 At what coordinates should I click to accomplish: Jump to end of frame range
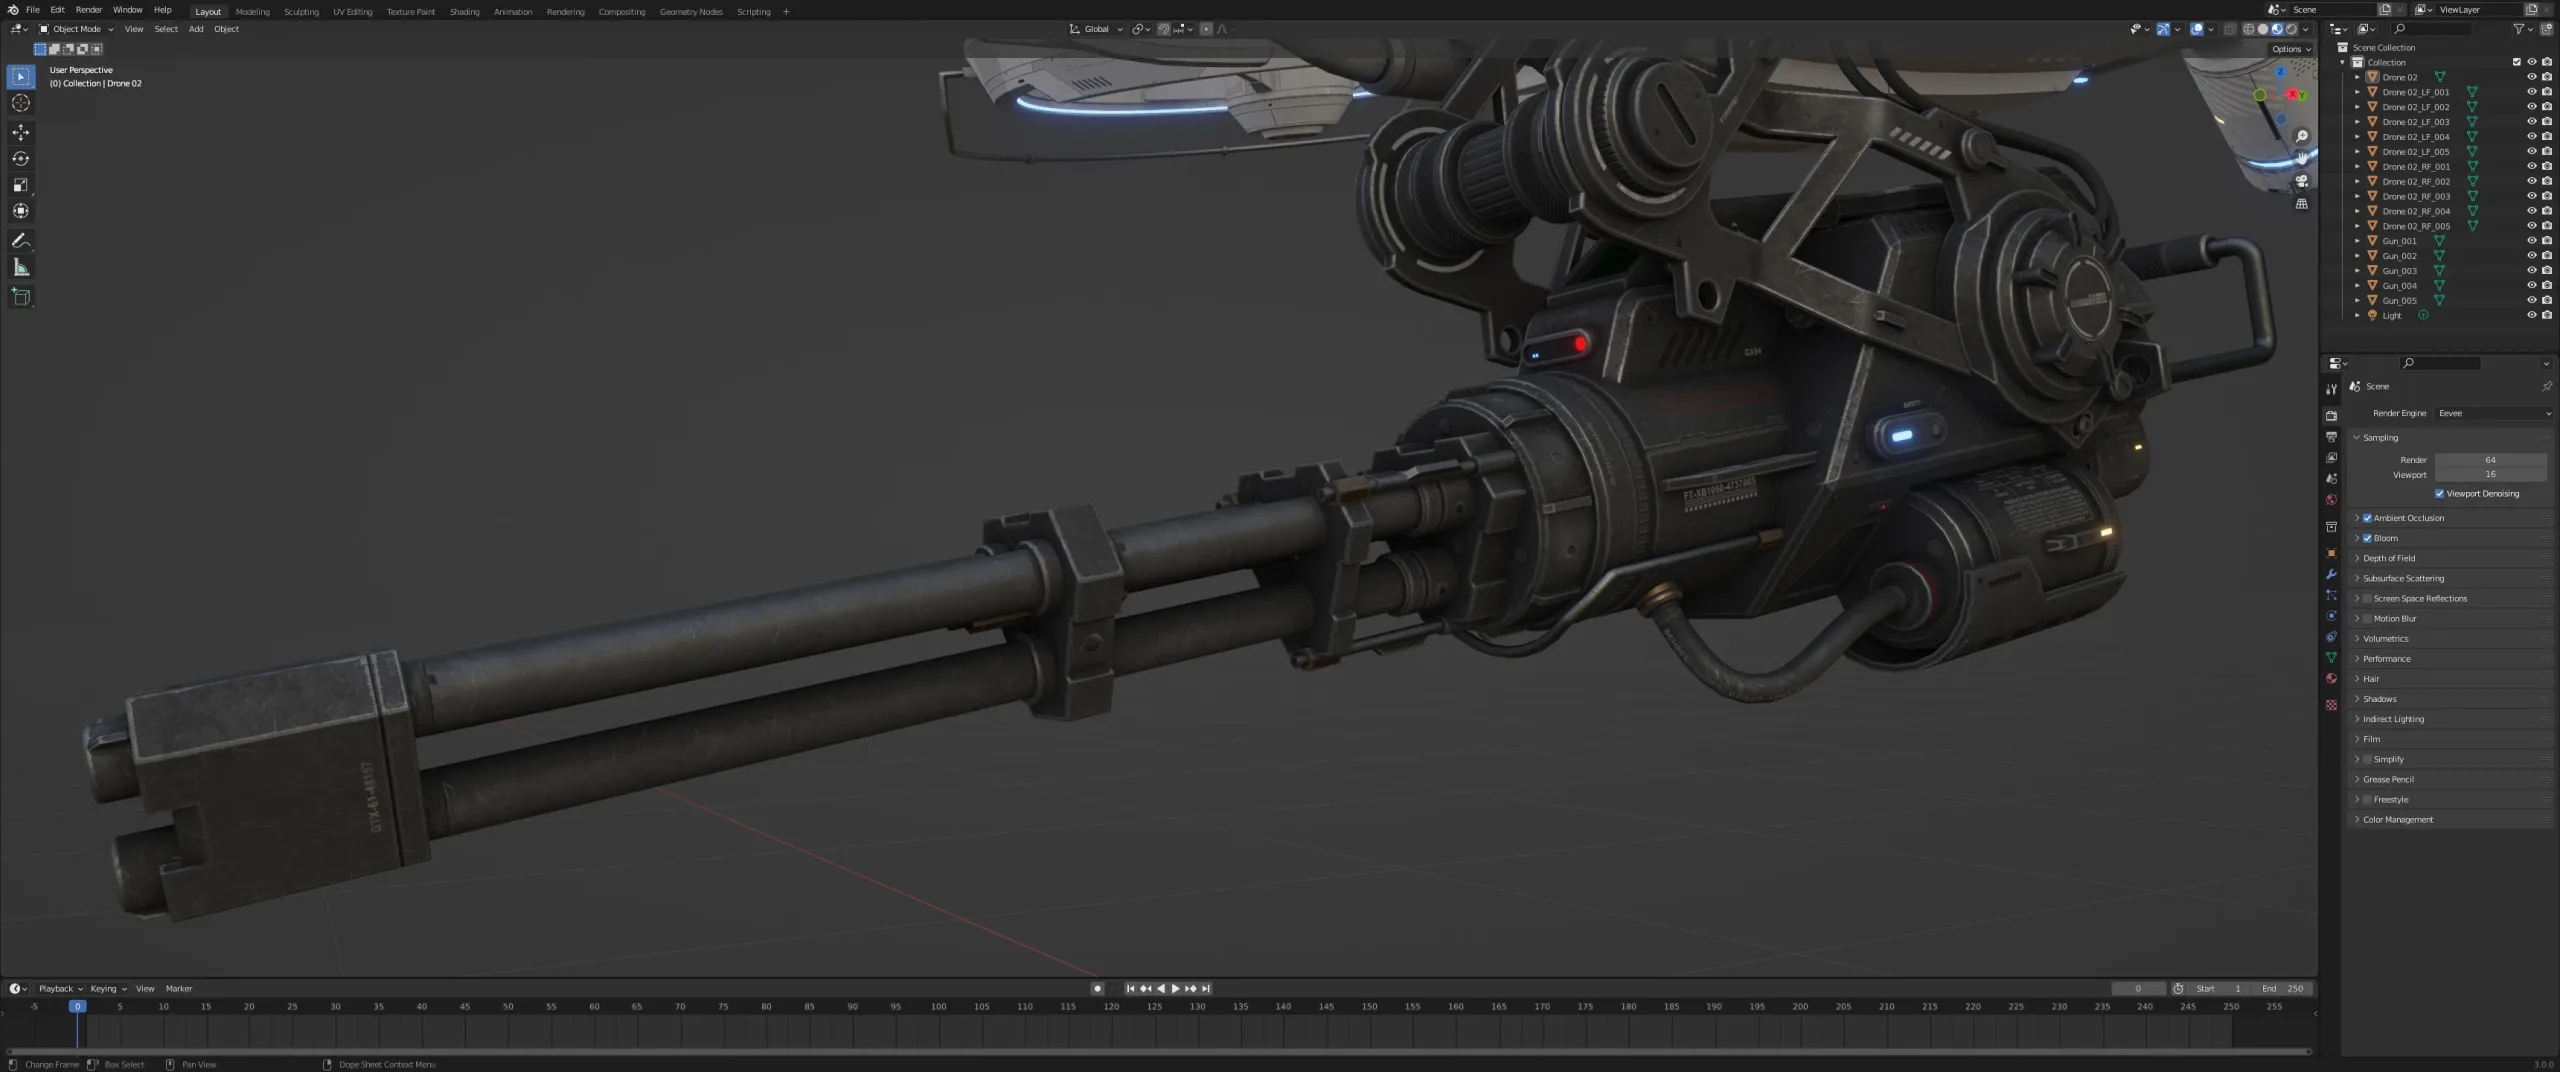(x=1207, y=988)
